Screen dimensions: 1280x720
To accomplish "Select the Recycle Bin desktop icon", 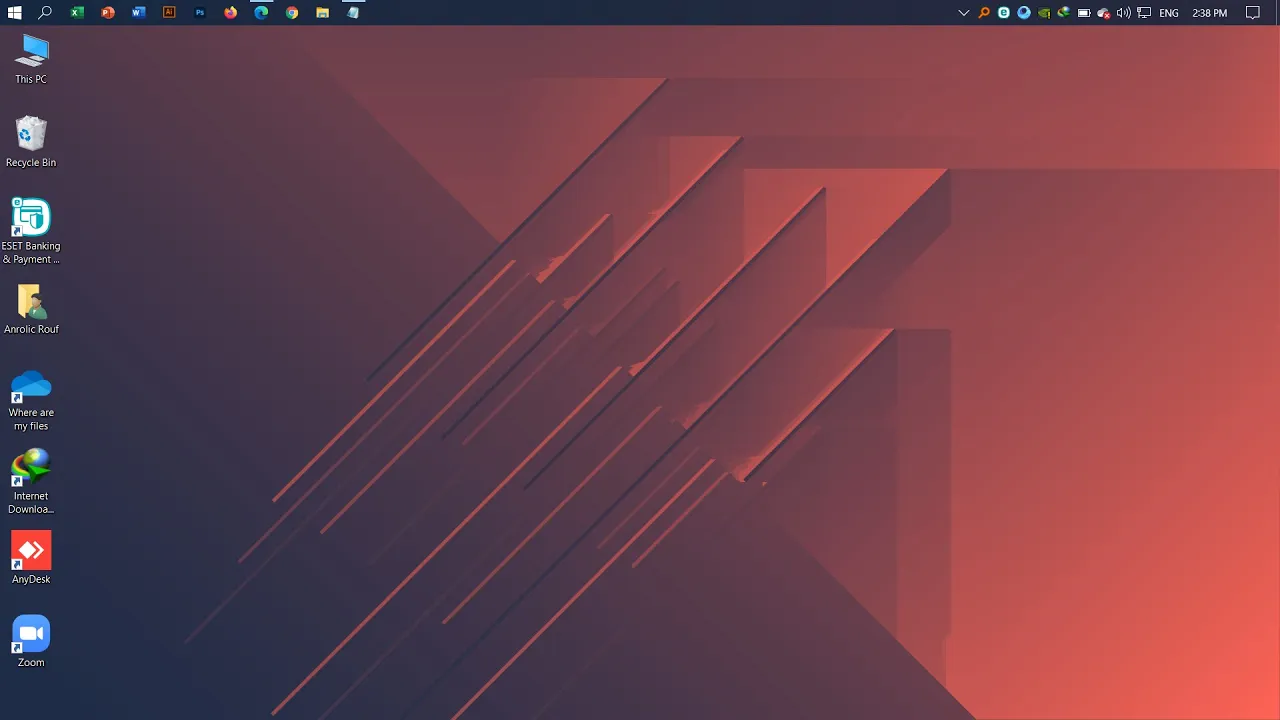I will 31,142.
